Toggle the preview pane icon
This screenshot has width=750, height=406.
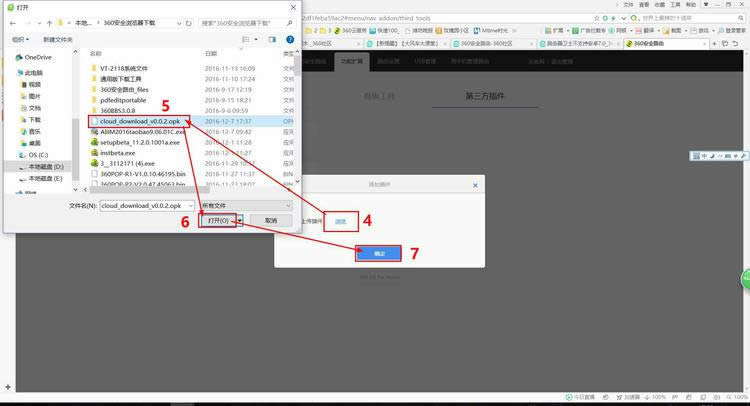[x=272, y=39]
